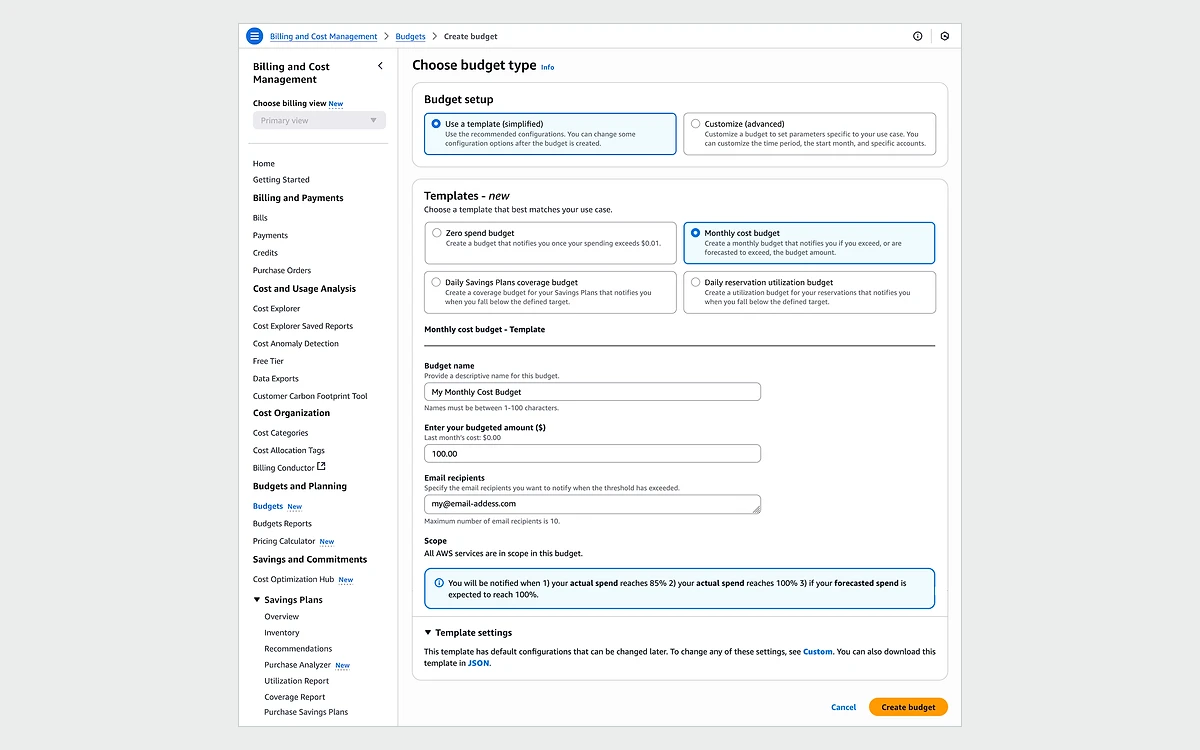Viewport: 1200px width, 750px height.
Task: Open Data Exports in sidebar
Action: [276, 379]
